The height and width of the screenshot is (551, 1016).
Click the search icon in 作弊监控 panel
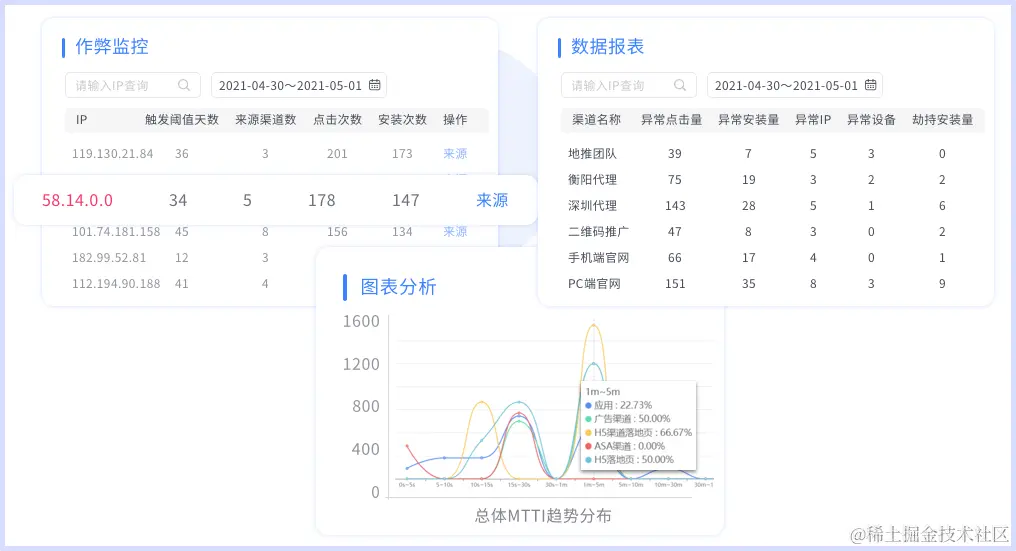tap(184, 85)
